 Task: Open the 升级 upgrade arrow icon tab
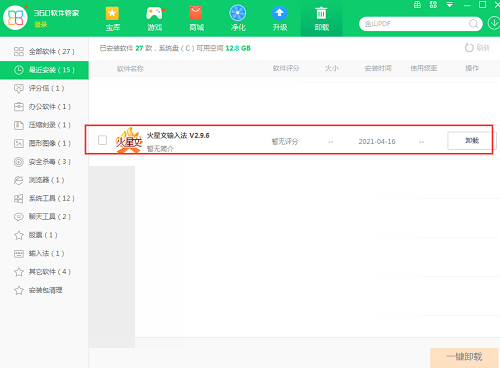pyautogui.click(x=280, y=19)
